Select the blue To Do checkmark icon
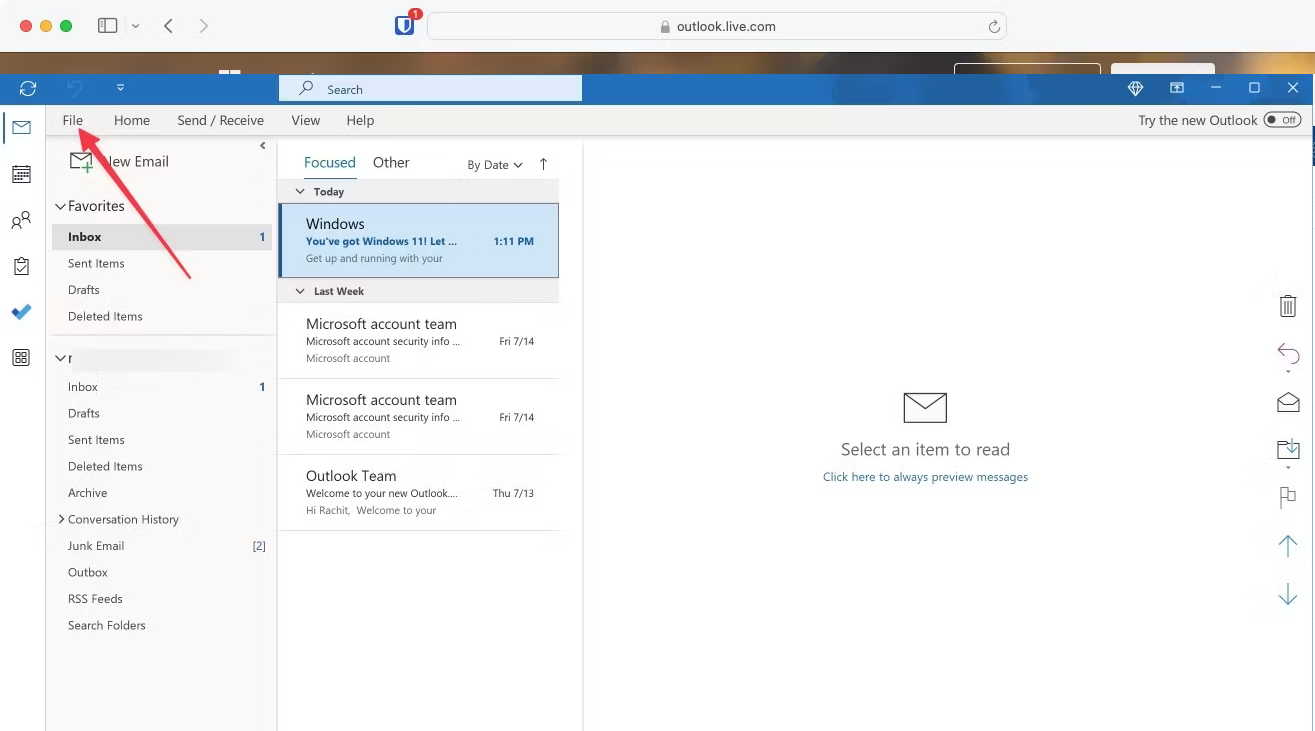The width and height of the screenshot is (1315, 731). point(21,312)
